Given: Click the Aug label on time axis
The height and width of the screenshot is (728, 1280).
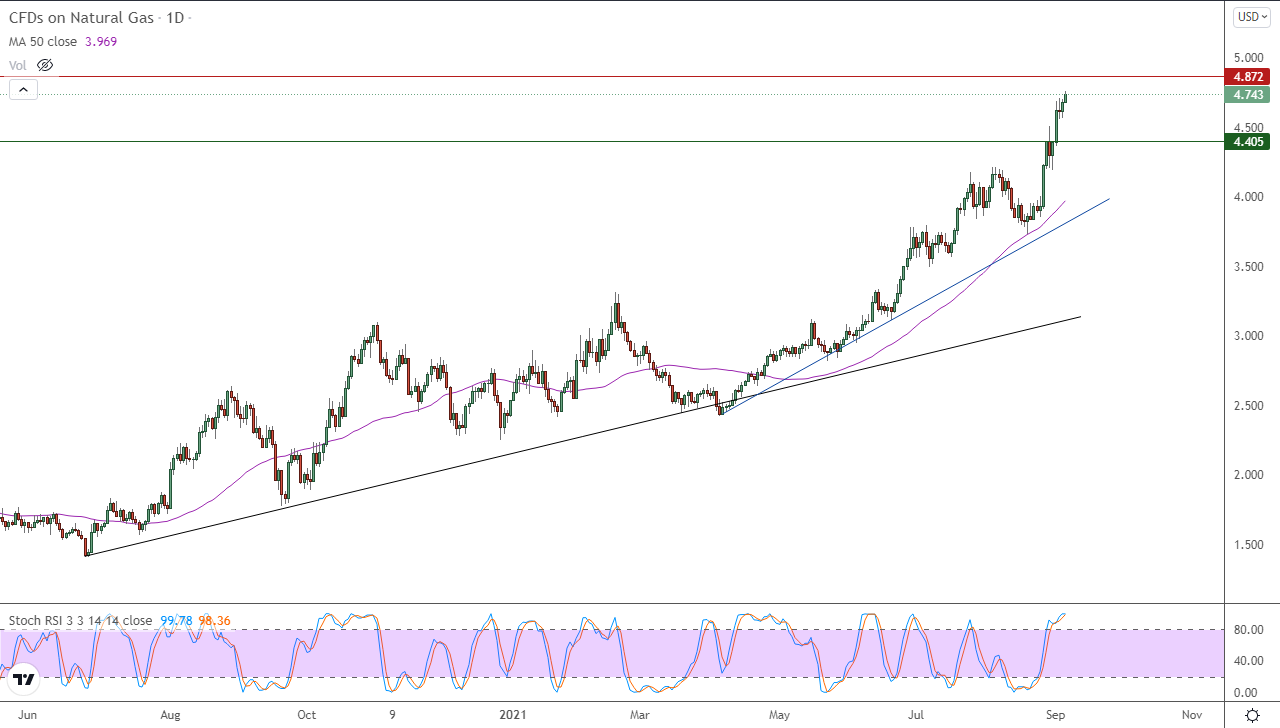Looking at the screenshot, I should [170, 715].
